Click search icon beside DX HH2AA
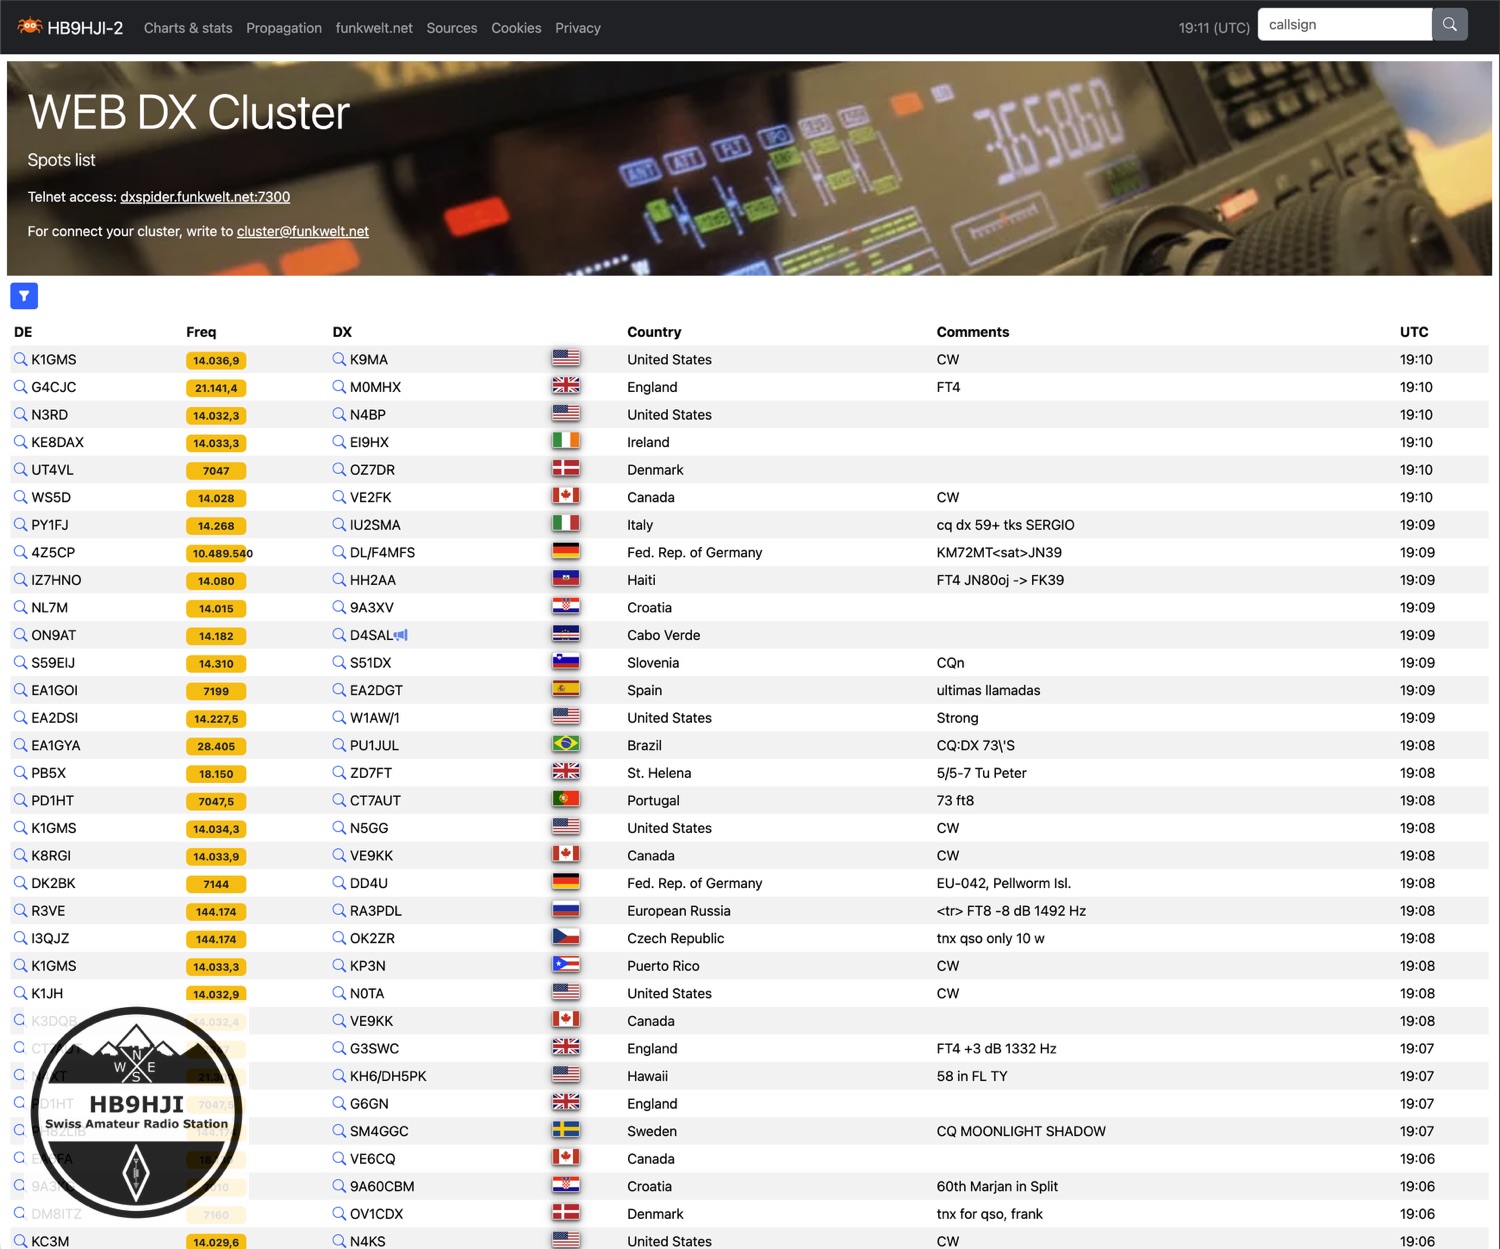 coord(339,580)
